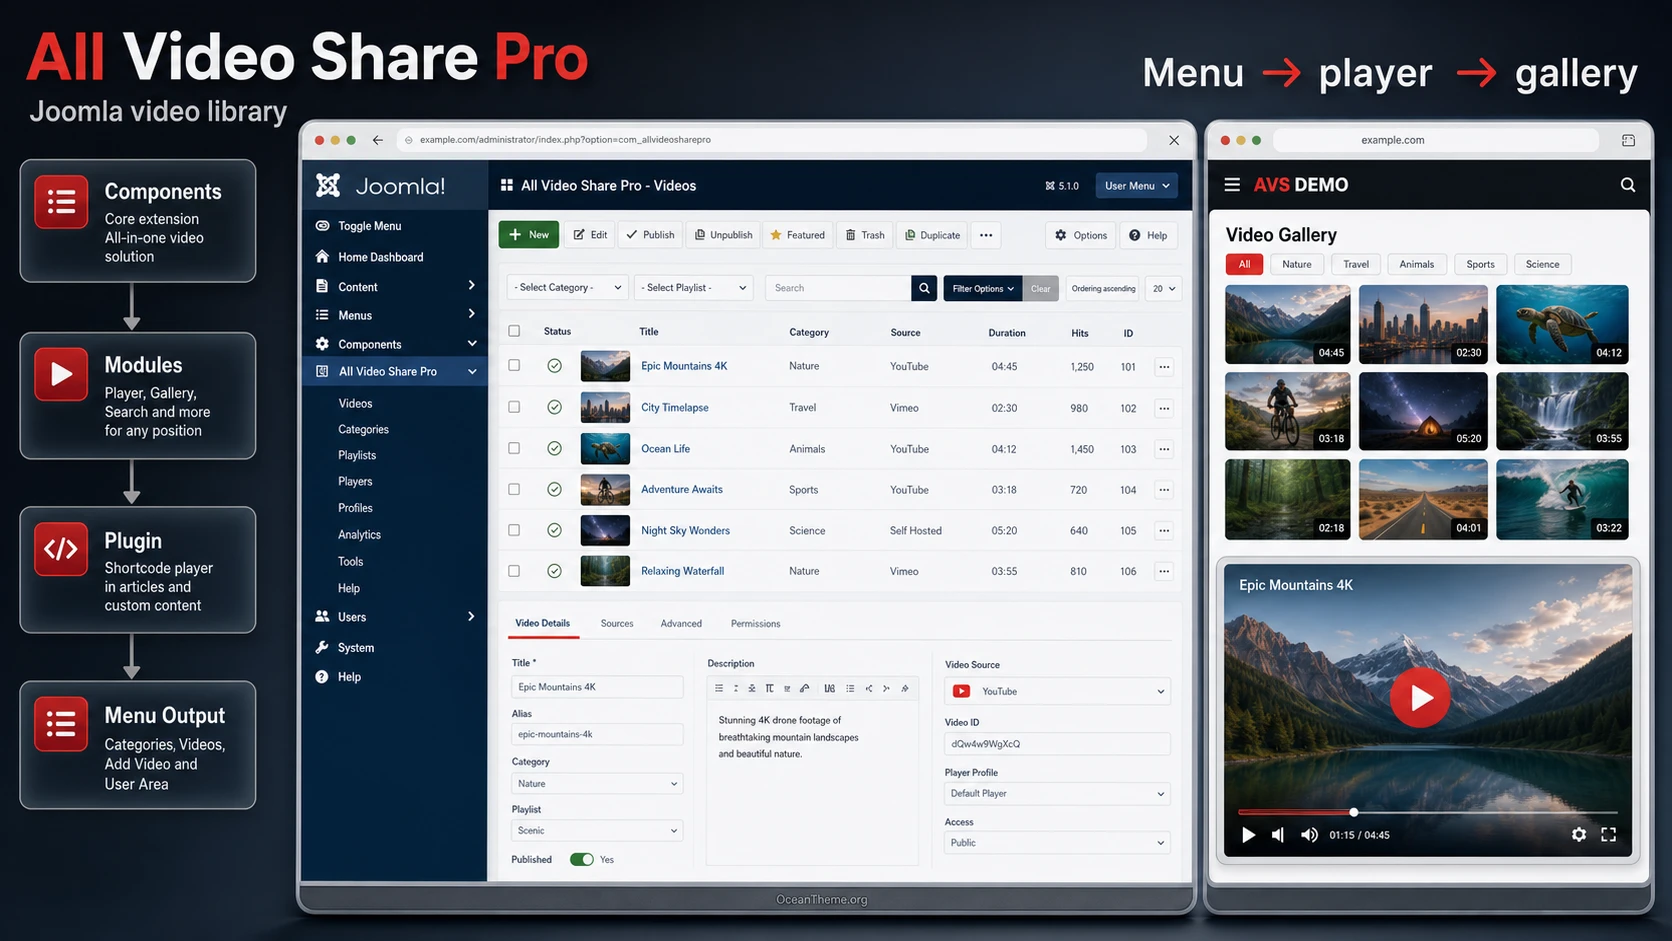This screenshot has height=941, width=1672.
Task: Open the three-dots more actions toolbar button
Action: (x=986, y=235)
